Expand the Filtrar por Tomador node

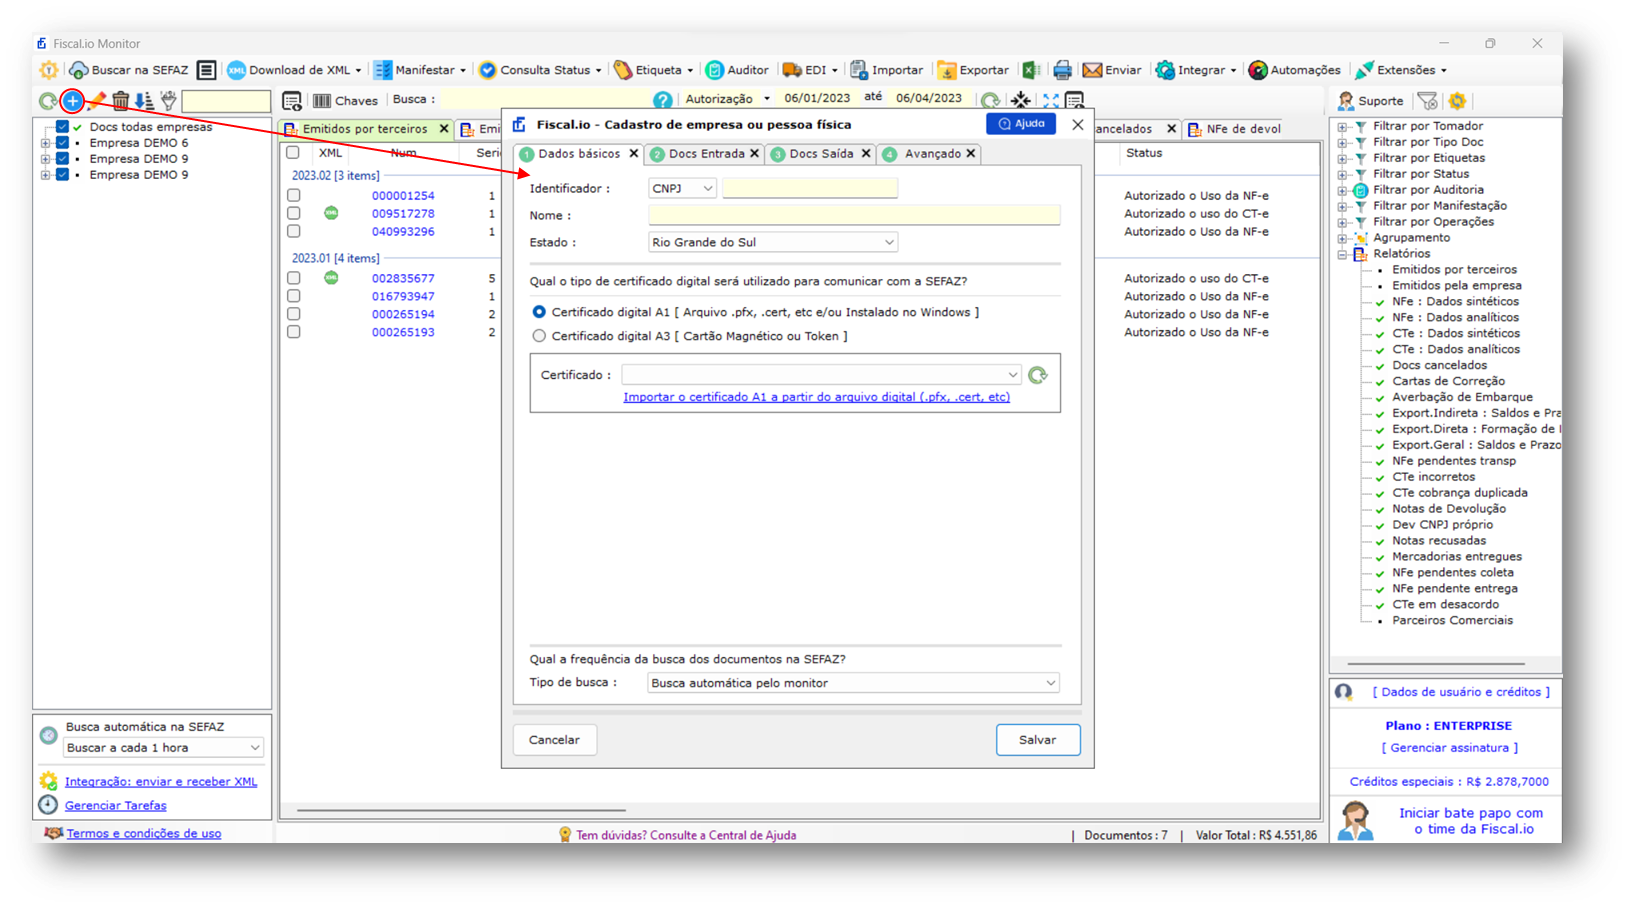pyautogui.click(x=1343, y=126)
